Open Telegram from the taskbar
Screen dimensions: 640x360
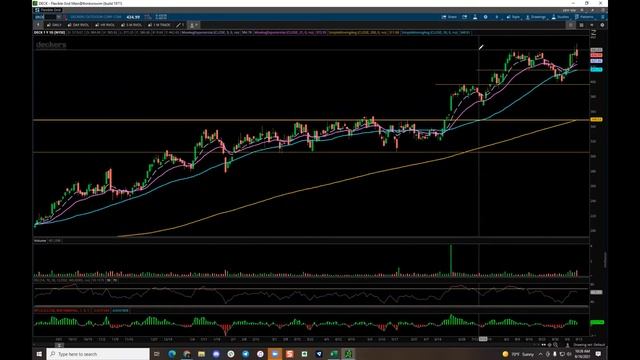[x=245, y=354]
